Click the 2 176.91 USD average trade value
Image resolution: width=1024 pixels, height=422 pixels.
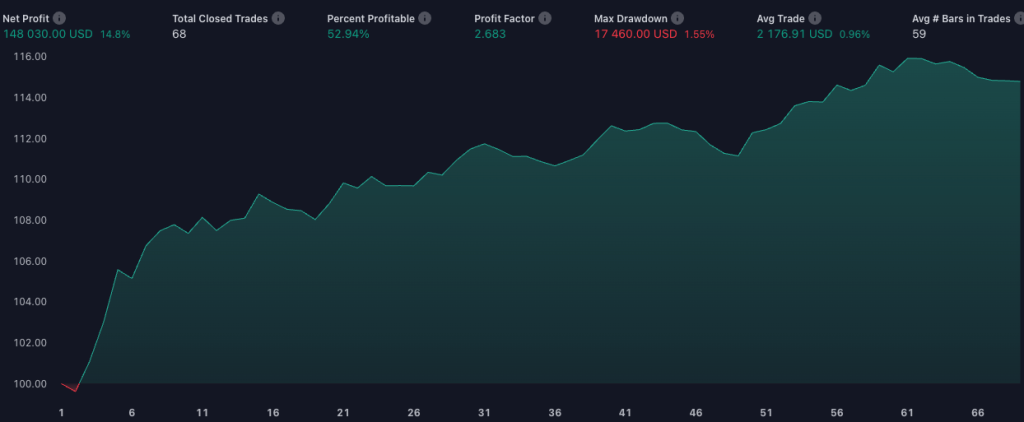(795, 34)
